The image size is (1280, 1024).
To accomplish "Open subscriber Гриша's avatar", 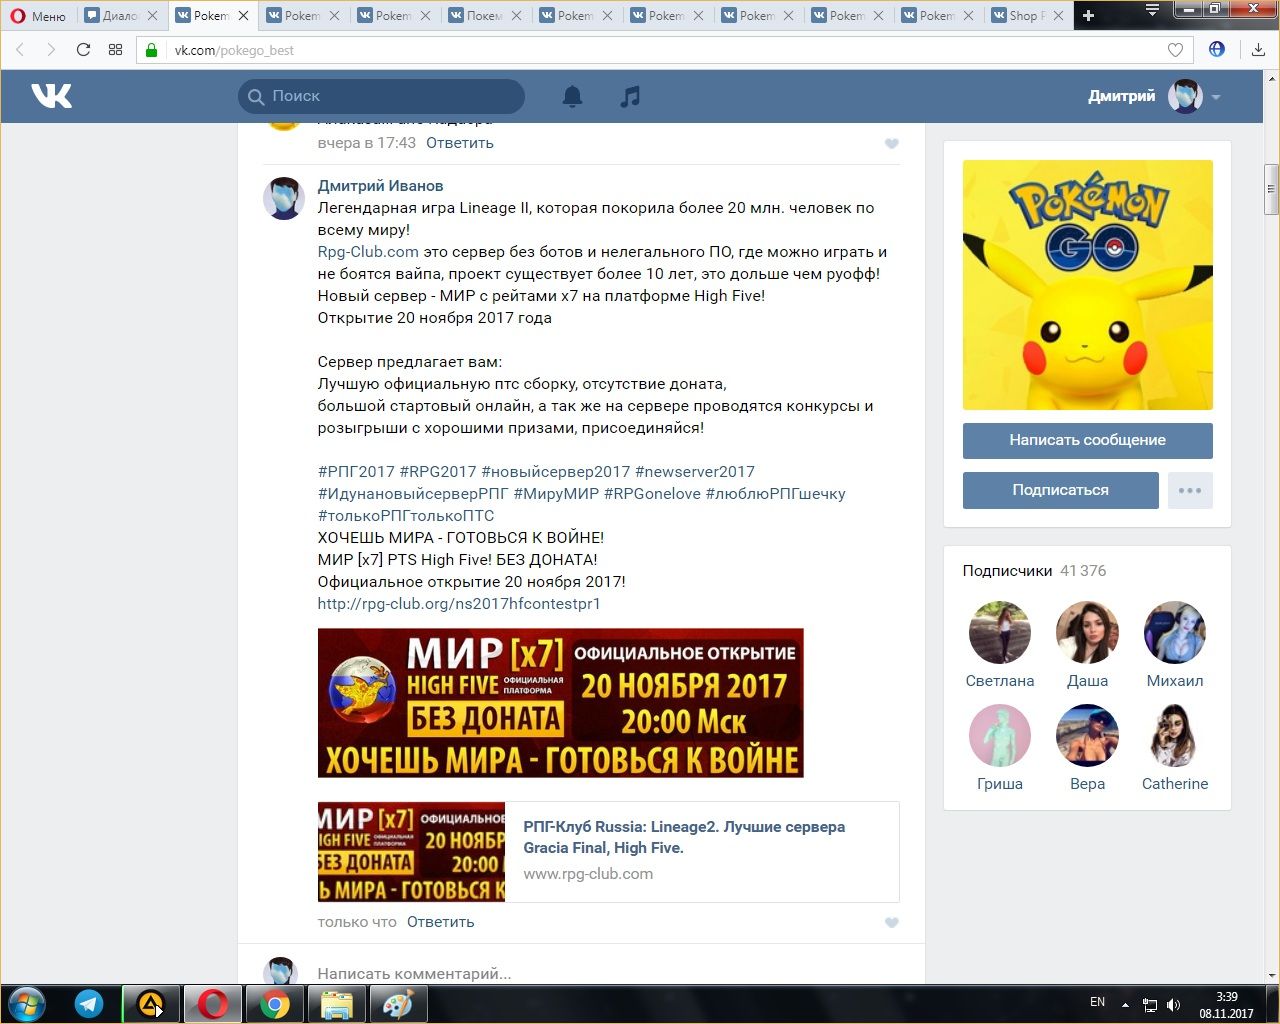I will 1000,736.
